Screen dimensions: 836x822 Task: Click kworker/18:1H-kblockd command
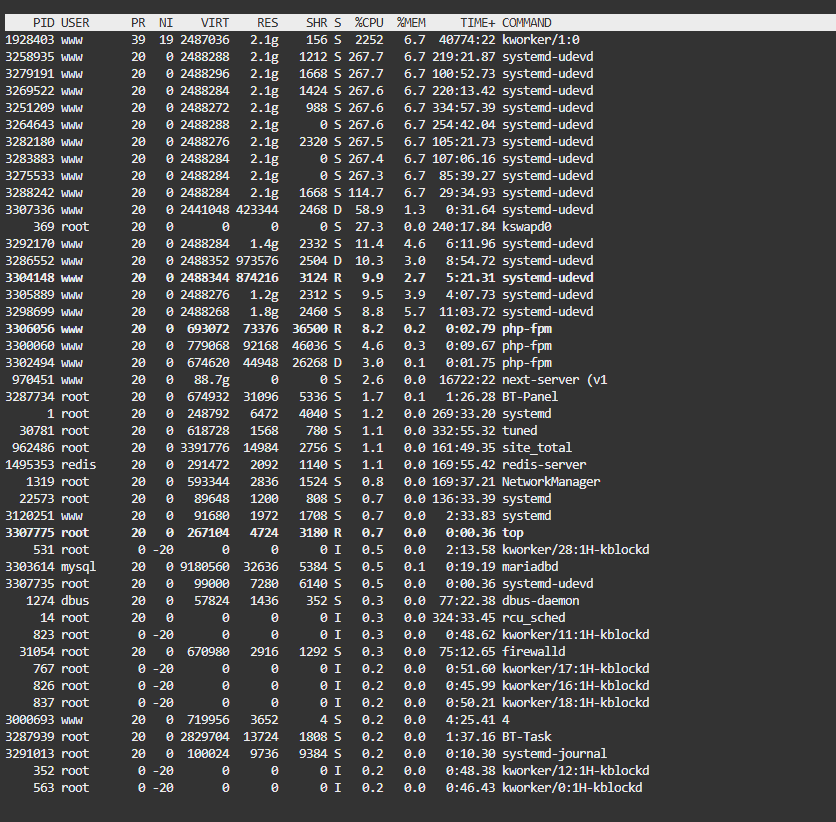[x=576, y=703]
